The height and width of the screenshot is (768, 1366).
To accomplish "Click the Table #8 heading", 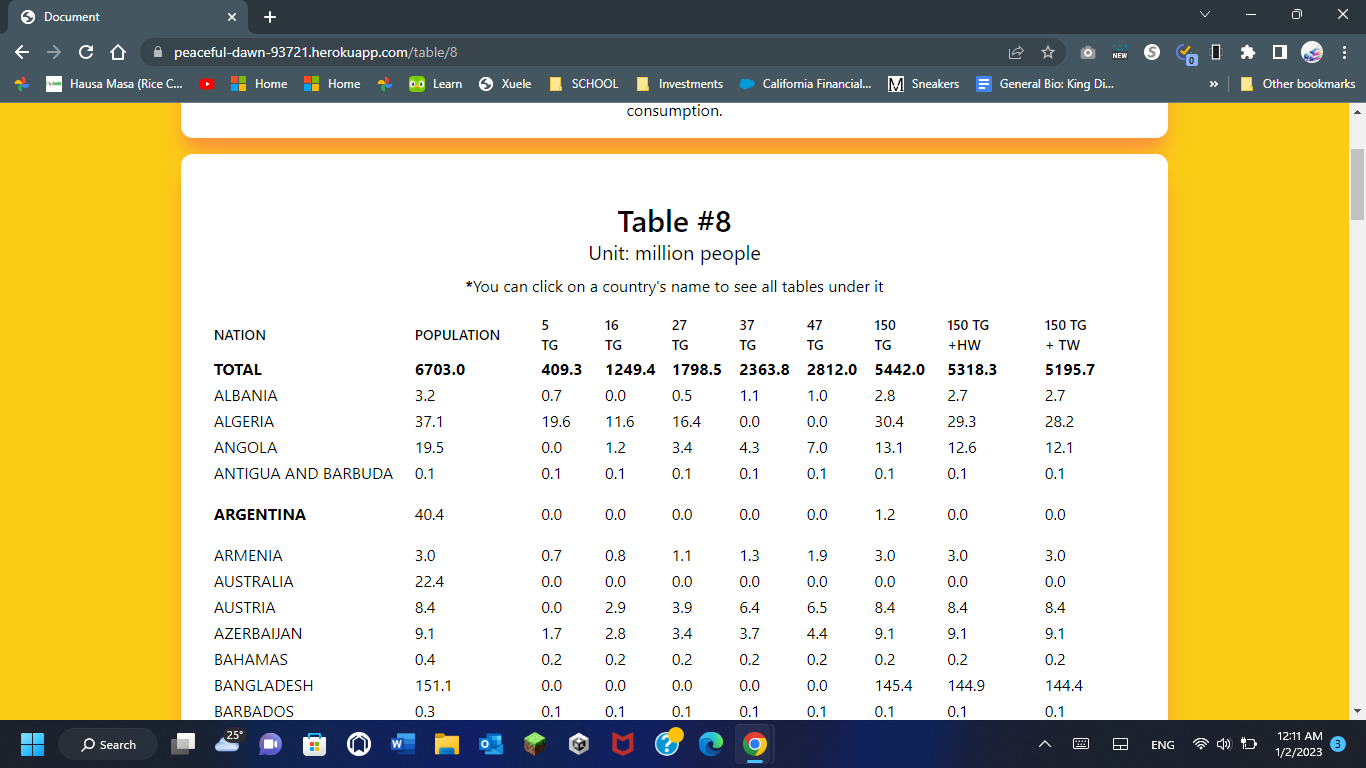I will point(674,221).
